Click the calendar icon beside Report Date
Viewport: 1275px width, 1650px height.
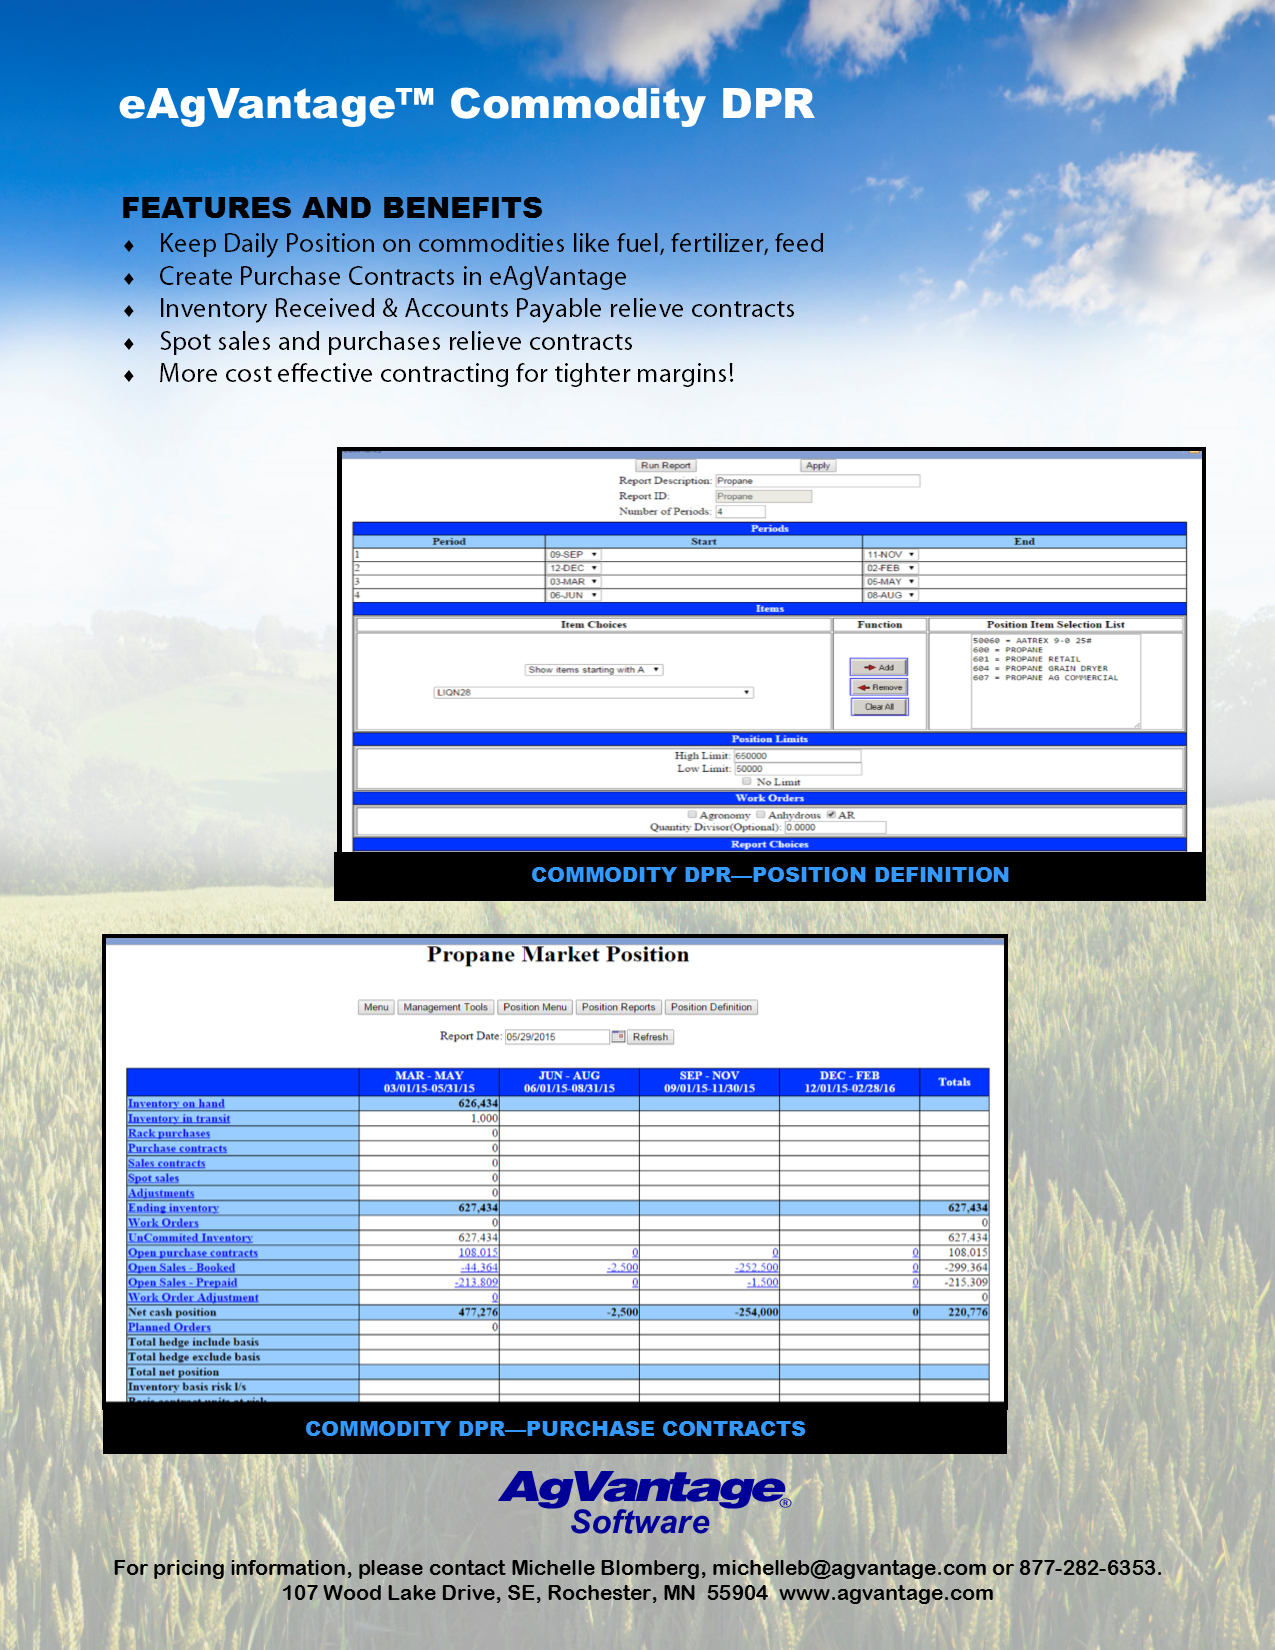(618, 1036)
